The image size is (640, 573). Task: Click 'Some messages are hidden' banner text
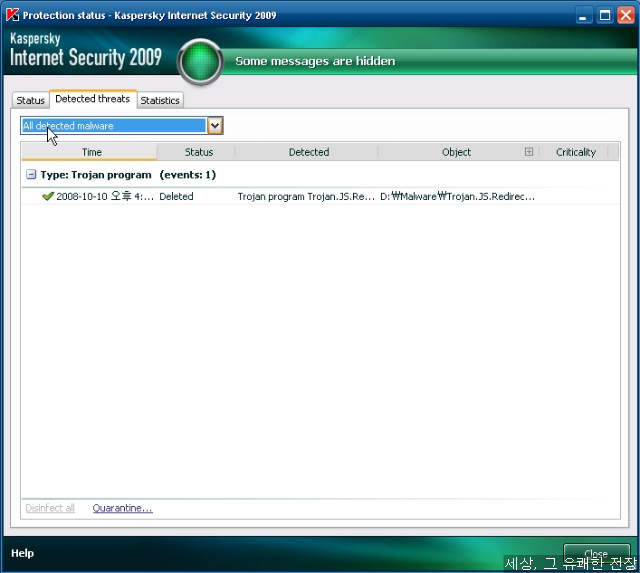point(315,61)
